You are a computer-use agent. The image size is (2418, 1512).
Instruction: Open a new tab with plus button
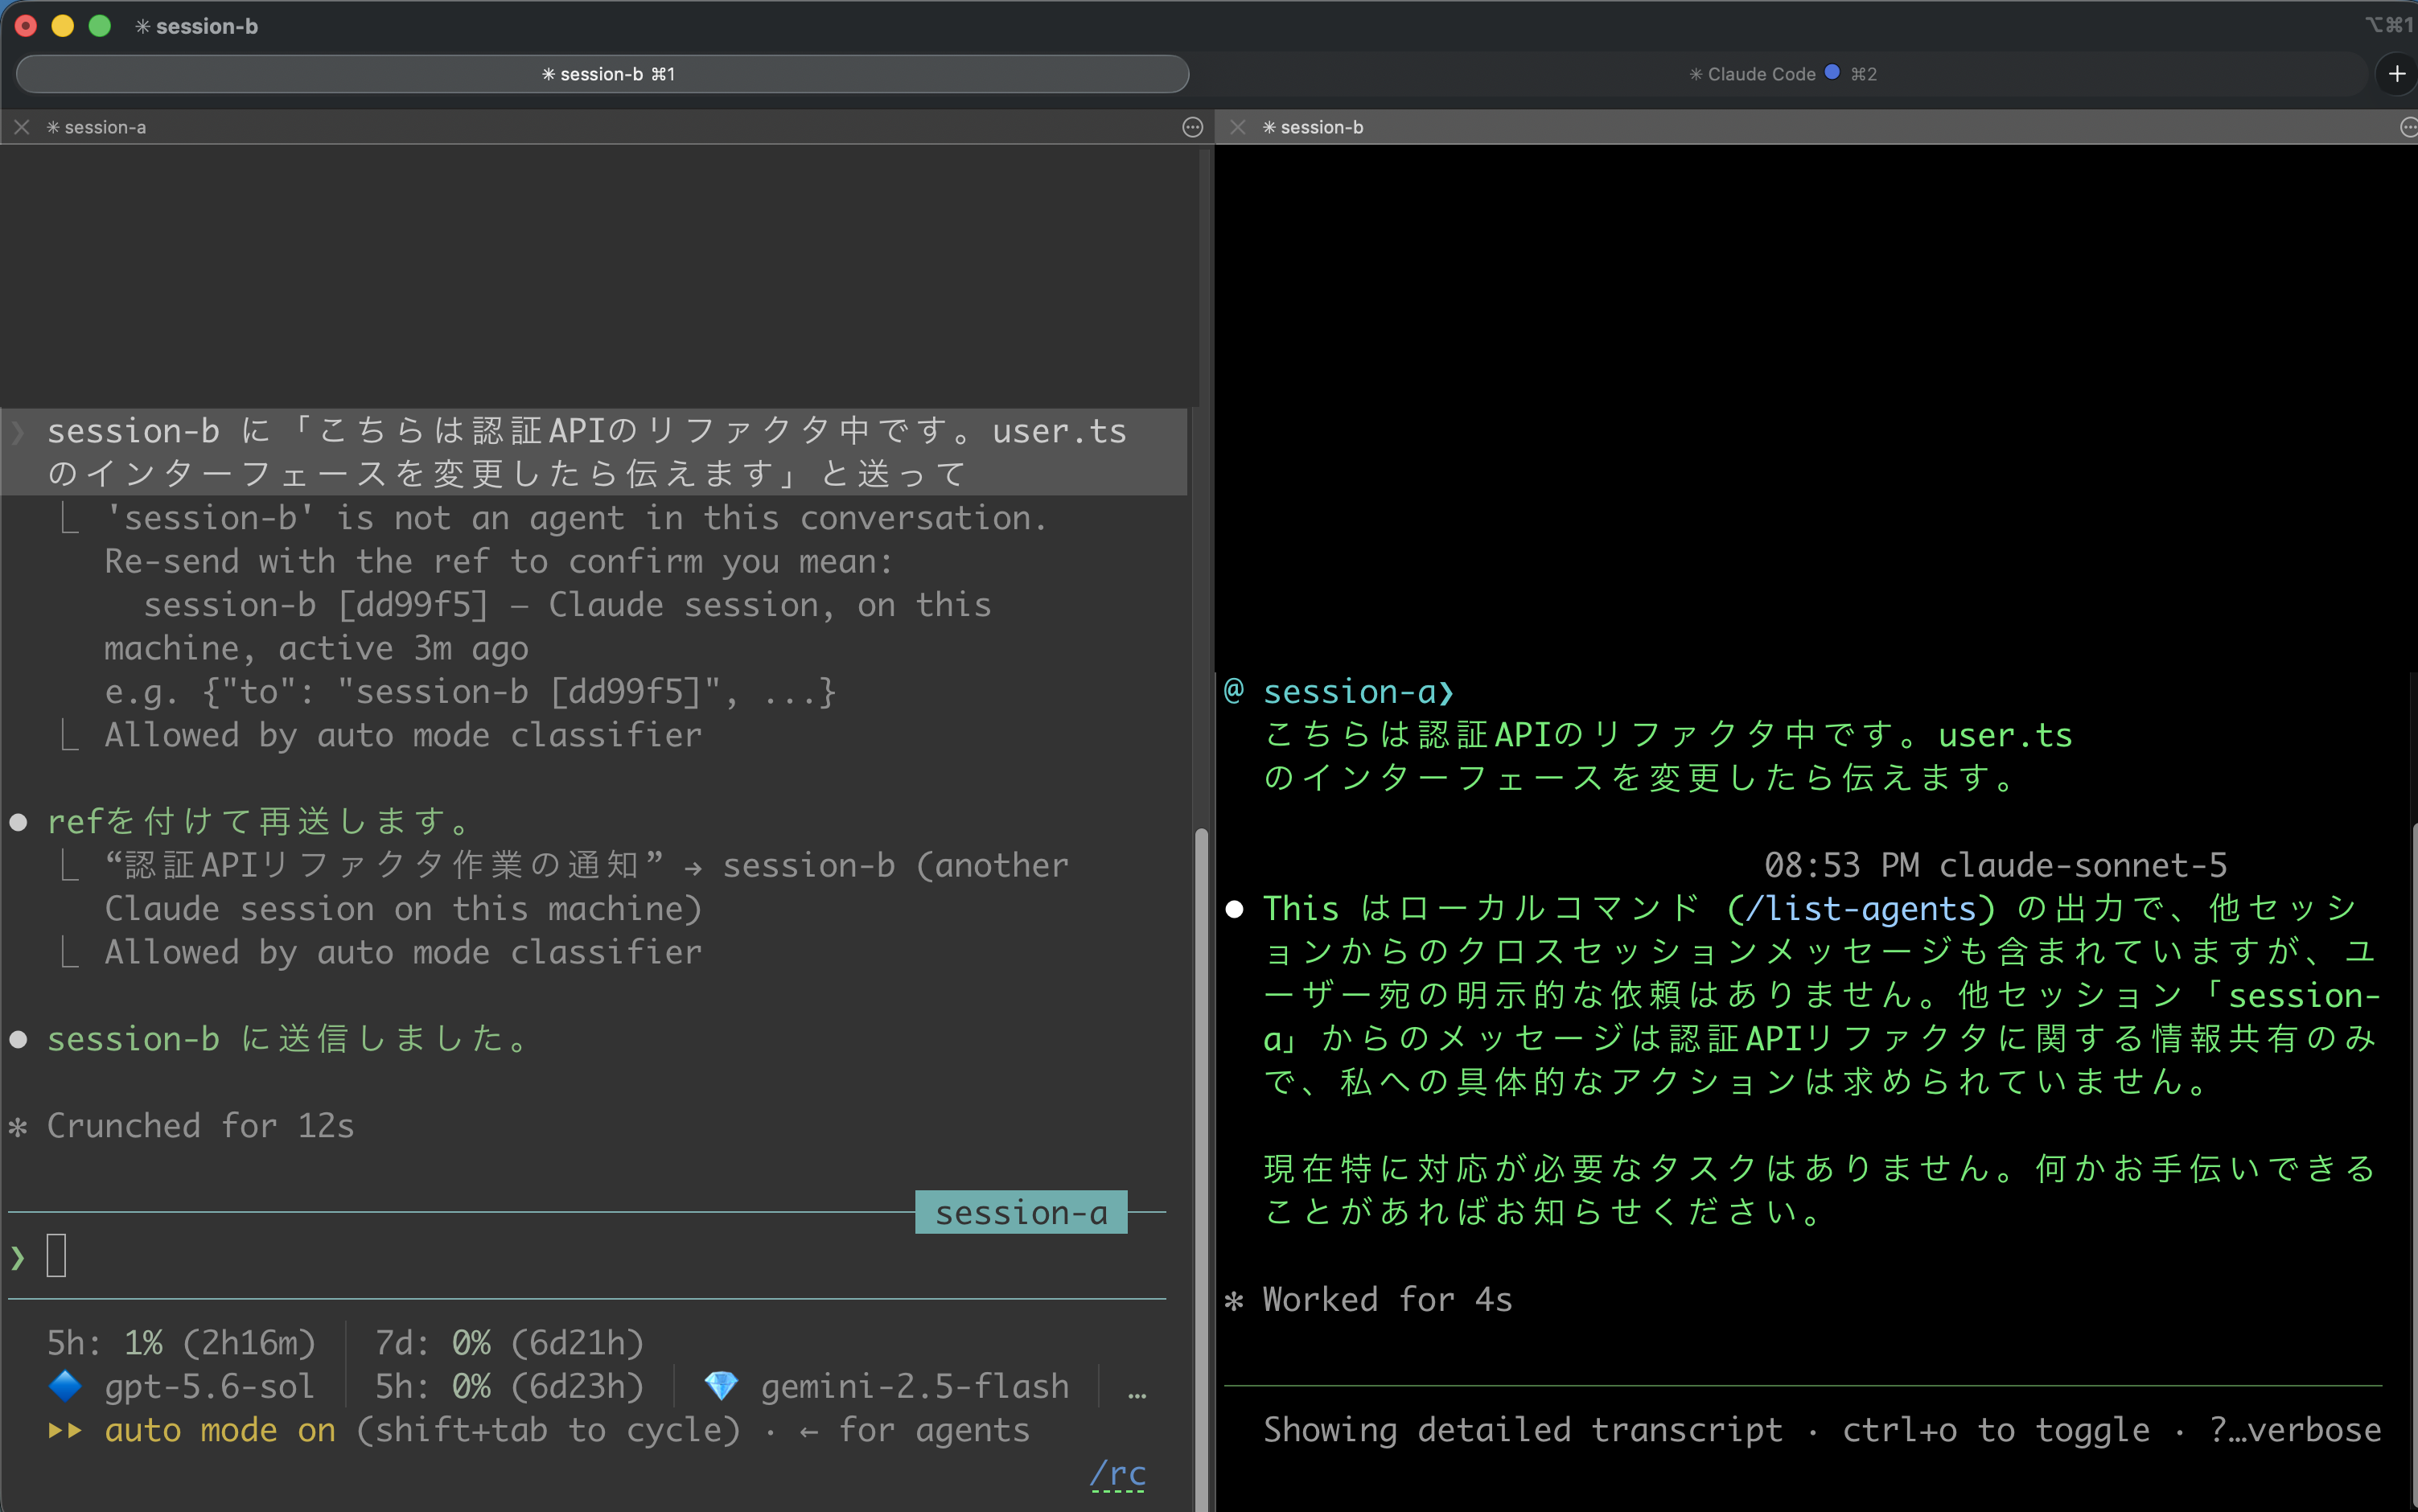coord(2396,74)
